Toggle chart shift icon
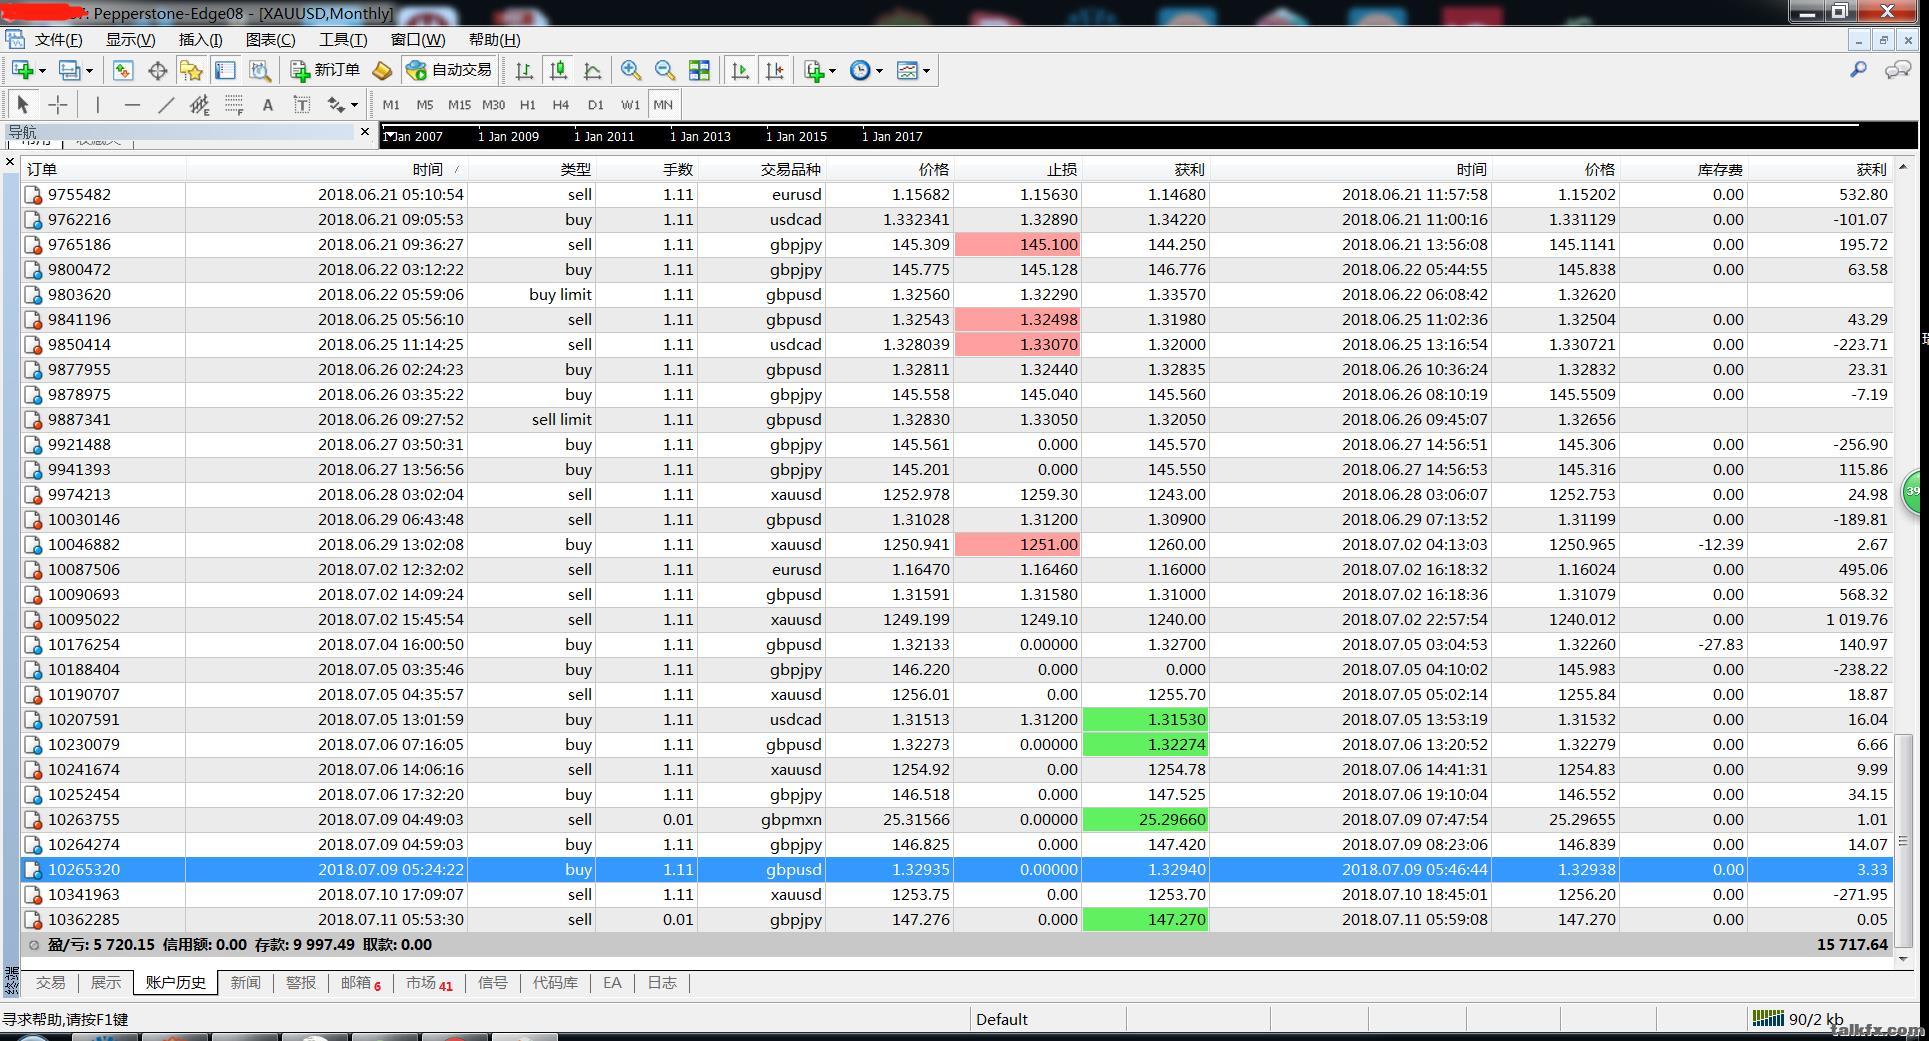This screenshot has width=1929, height=1041. tap(774, 70)
